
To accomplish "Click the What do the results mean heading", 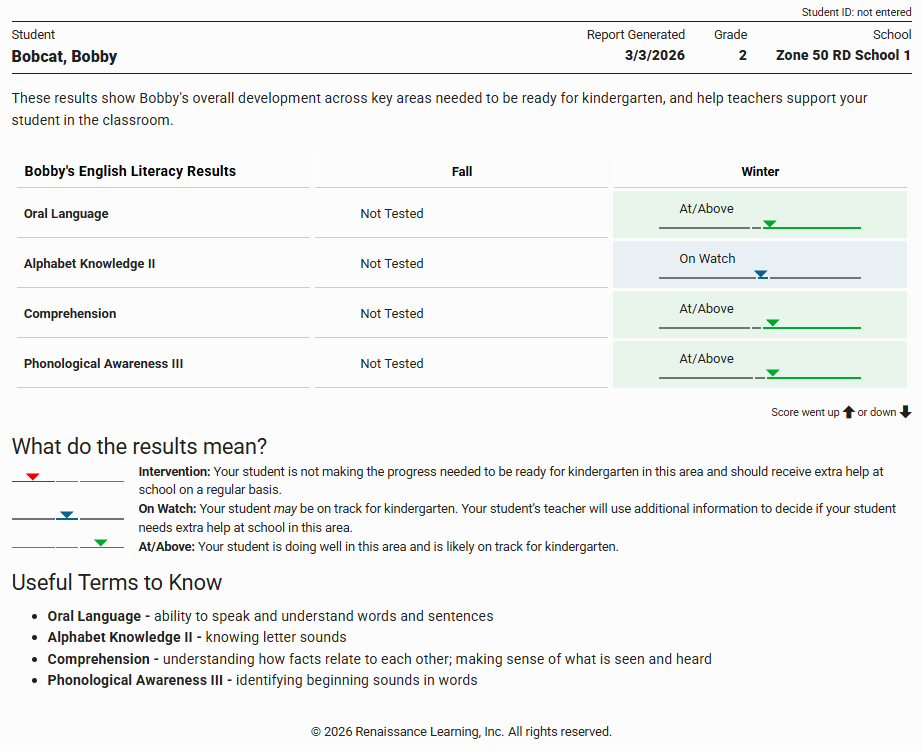I will [139, 447].
